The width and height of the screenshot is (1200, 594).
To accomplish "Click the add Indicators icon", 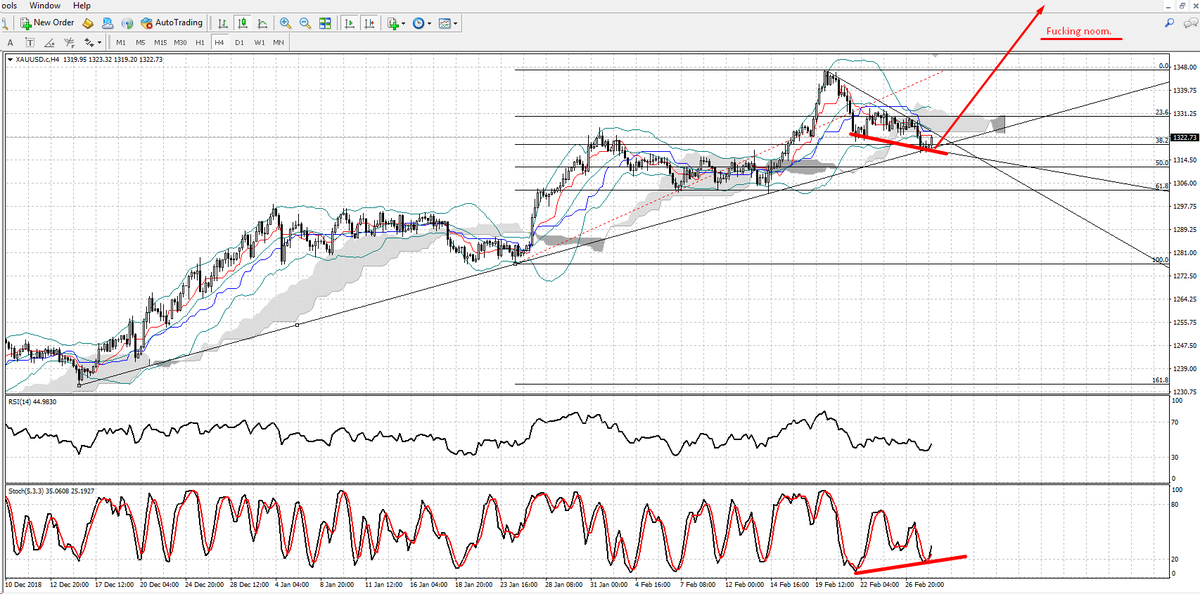I will (393, 23).
